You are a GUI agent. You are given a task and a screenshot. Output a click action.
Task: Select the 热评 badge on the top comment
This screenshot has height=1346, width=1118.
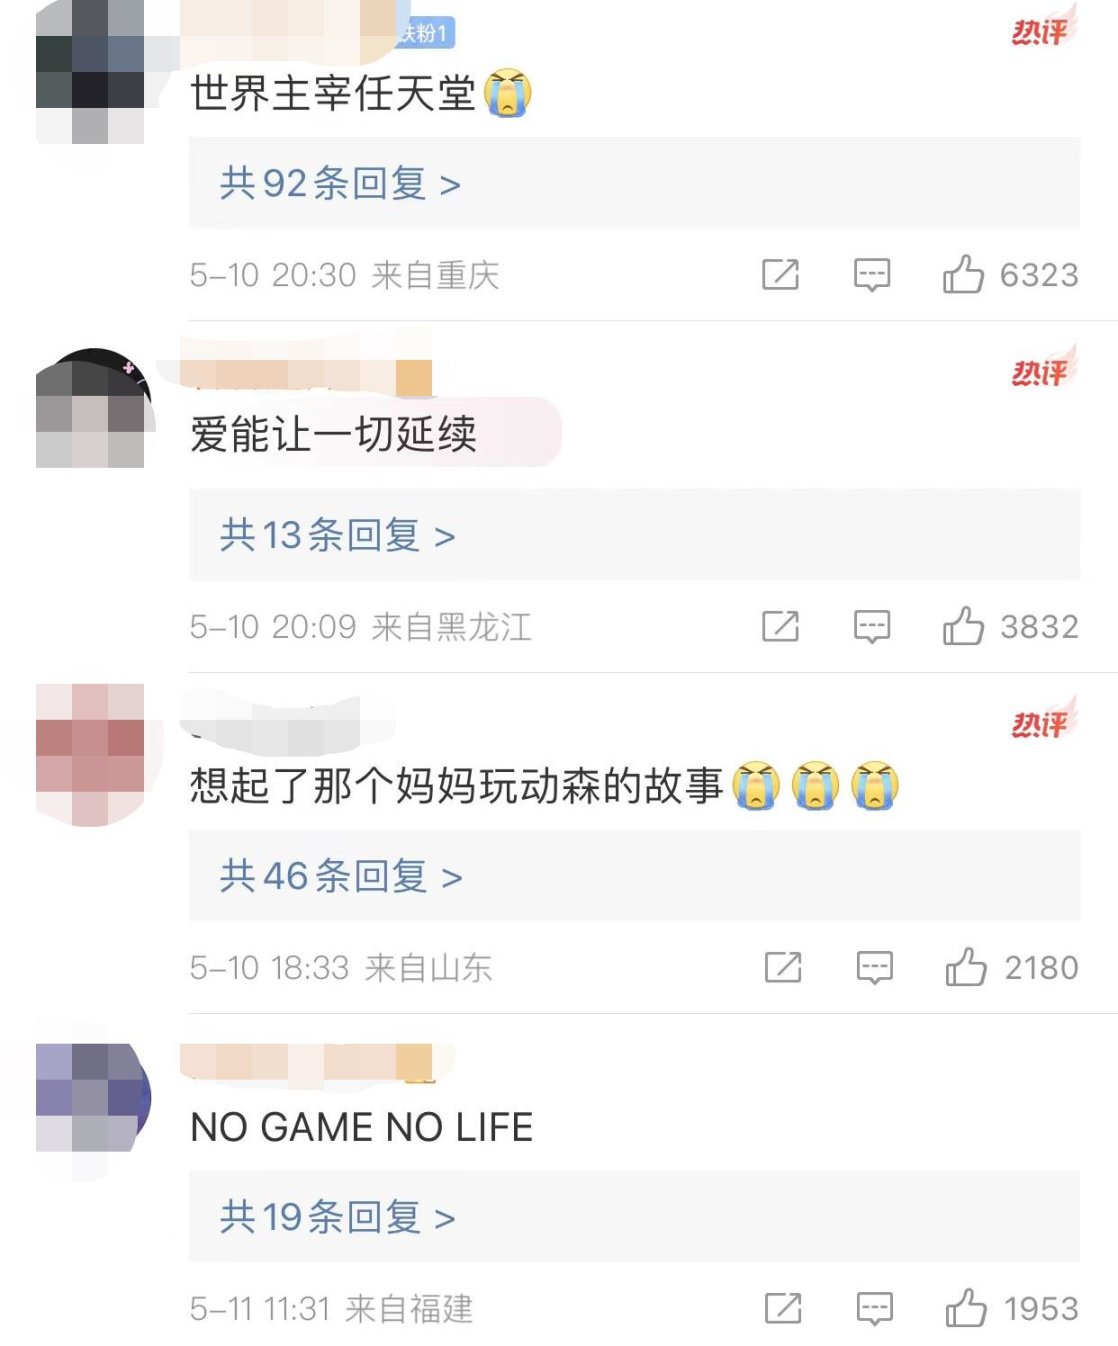pos(1041,29)
